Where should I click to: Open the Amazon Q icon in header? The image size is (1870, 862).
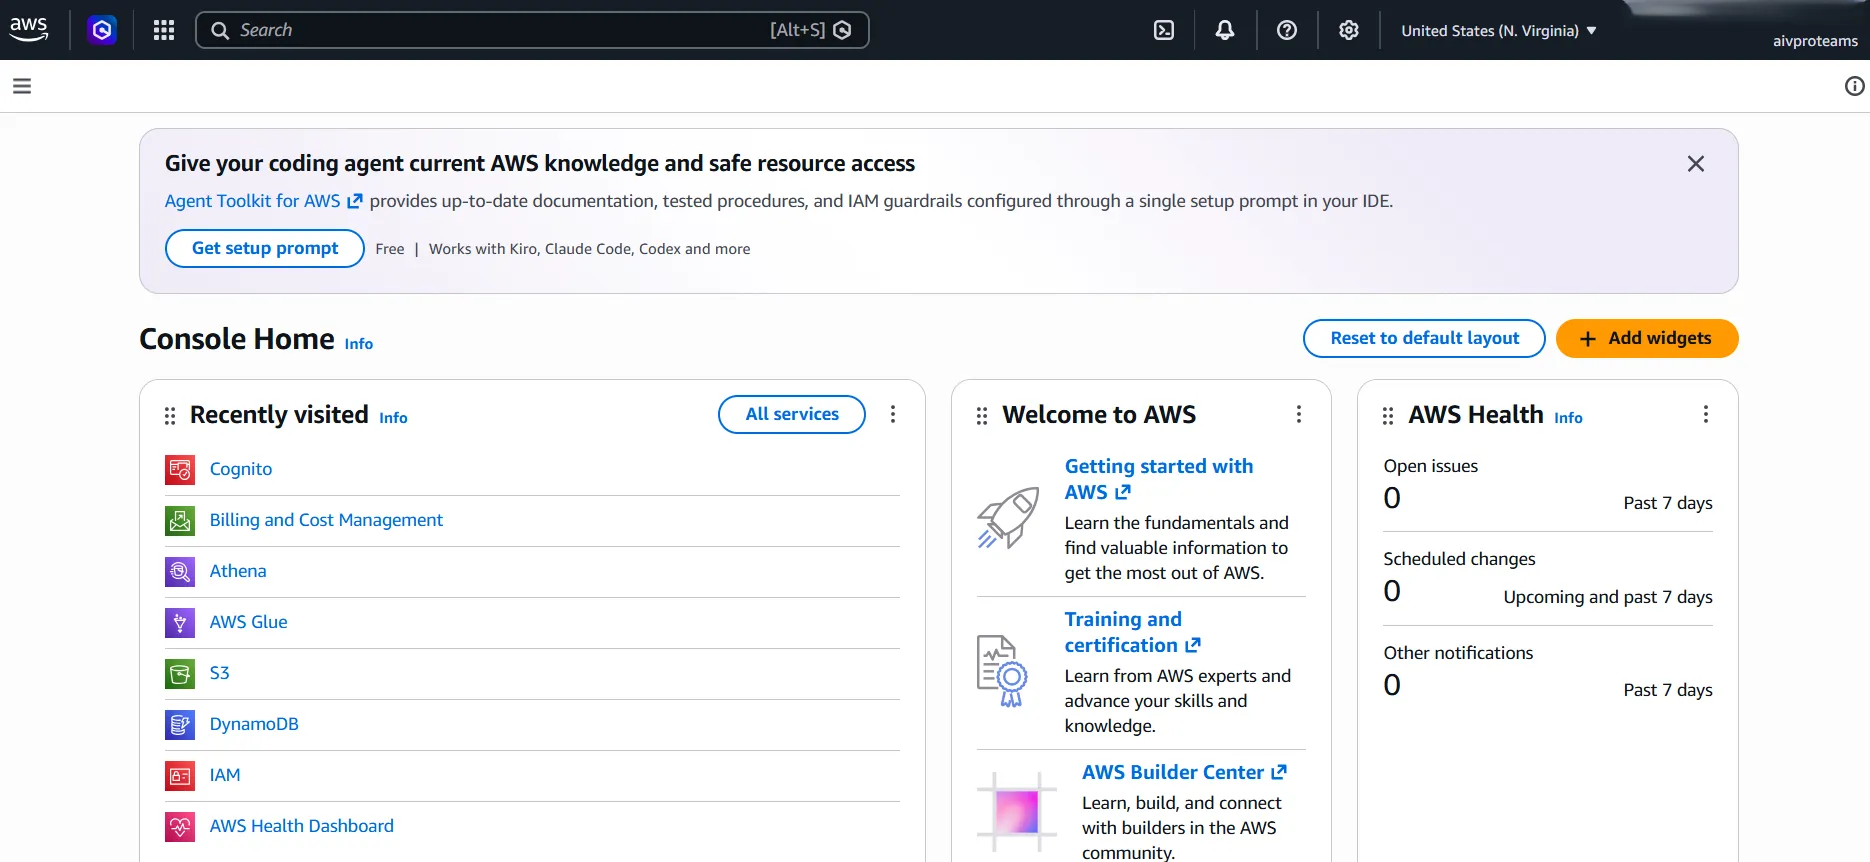tap(102, 30)
